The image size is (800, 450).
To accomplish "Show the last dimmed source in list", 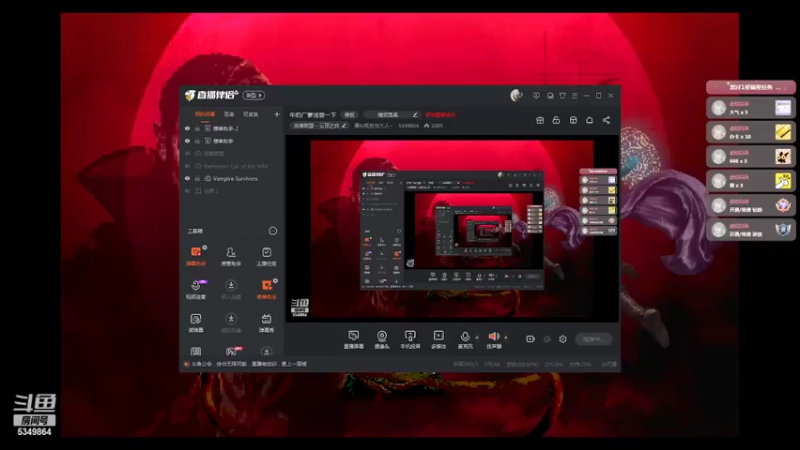I will click(x=187, y=191).
